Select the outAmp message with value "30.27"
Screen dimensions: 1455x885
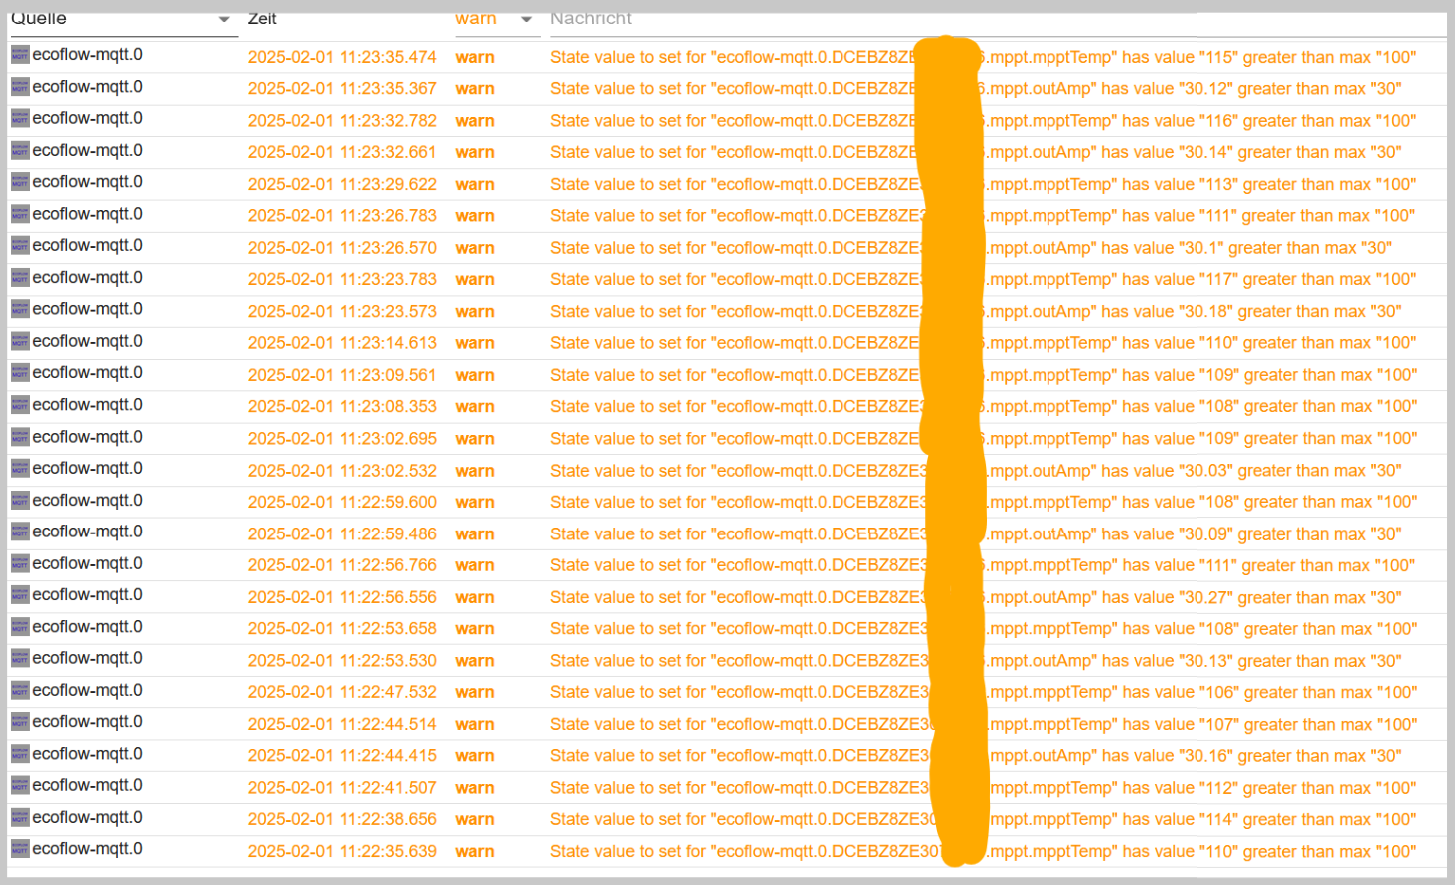975,597
